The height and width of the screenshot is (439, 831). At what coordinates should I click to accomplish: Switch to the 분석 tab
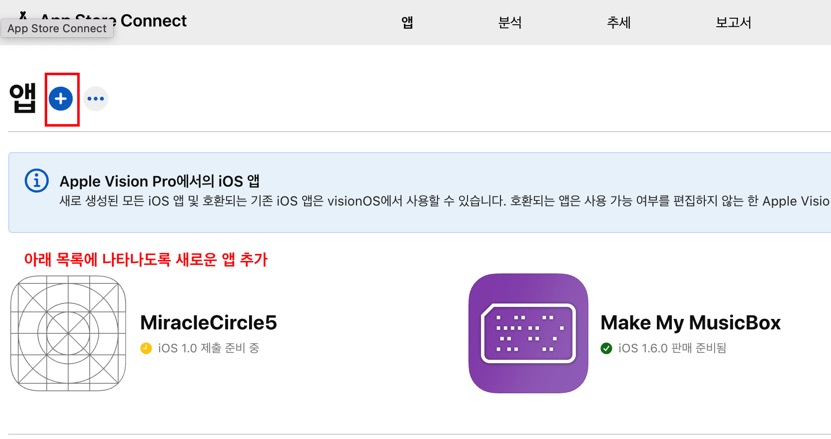tap(510, 22)
